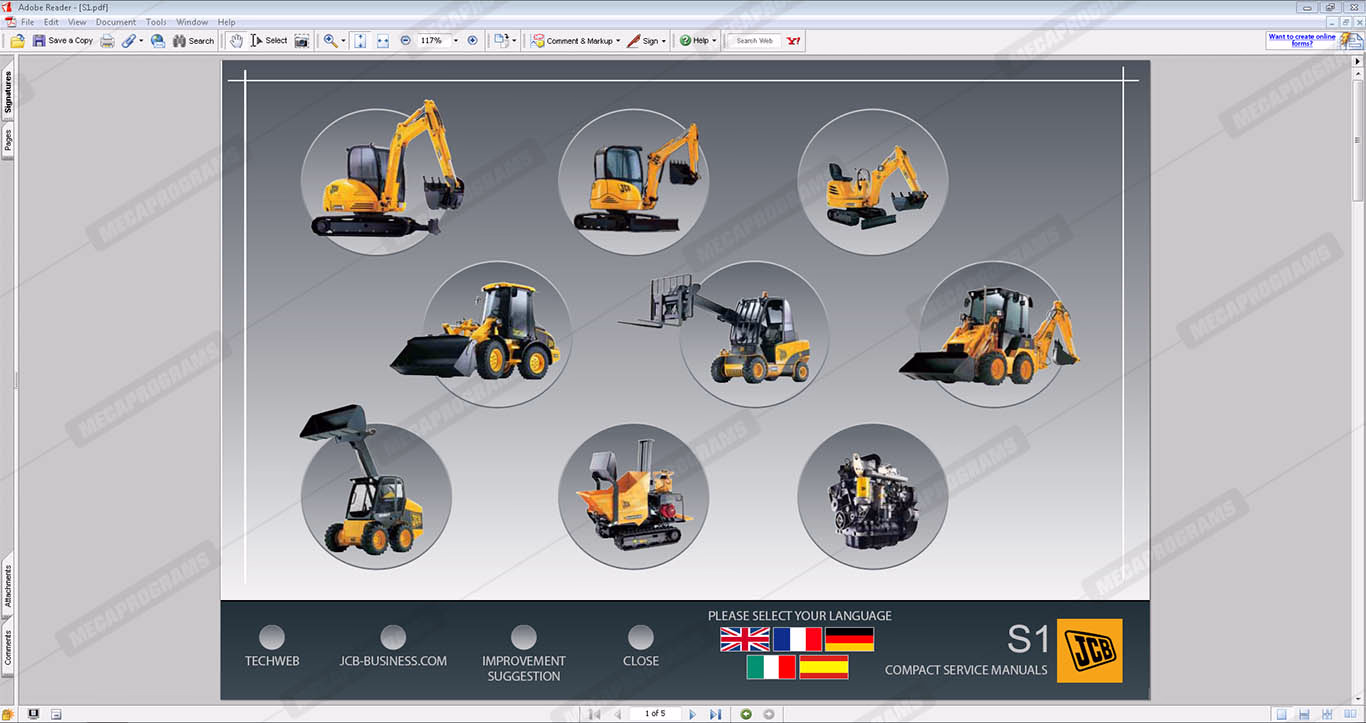Go to next page arrow
This screenshot has width=1366, height=723.
coord(692,714)
